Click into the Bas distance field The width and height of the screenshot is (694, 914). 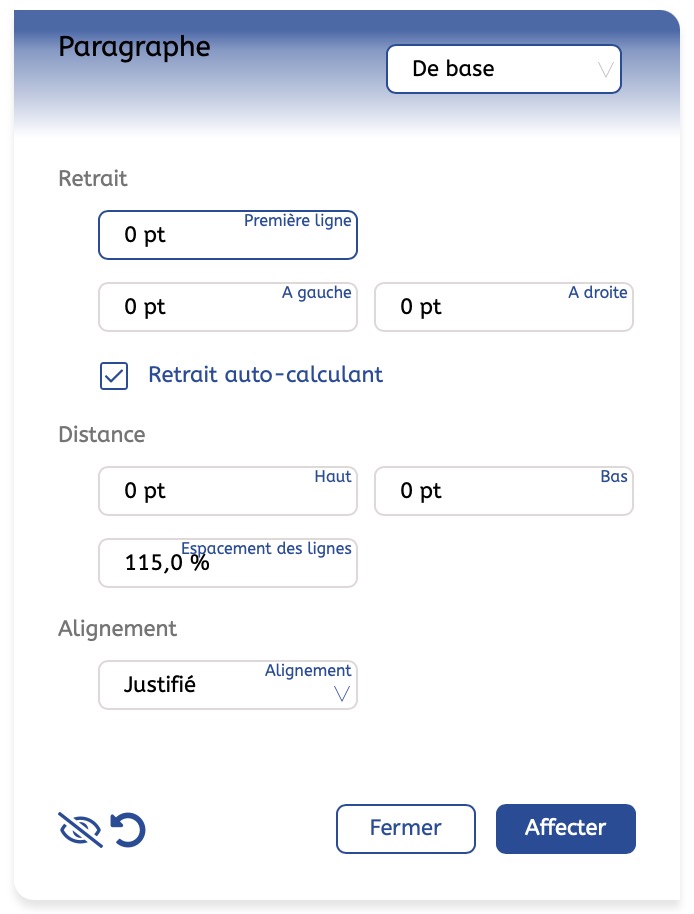click(504, 491)
